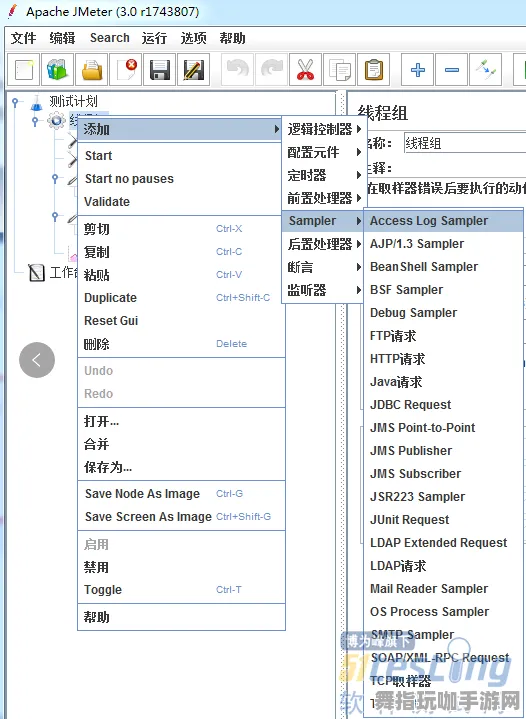Open the Search menu in menu bar

(x=110, y=38)
